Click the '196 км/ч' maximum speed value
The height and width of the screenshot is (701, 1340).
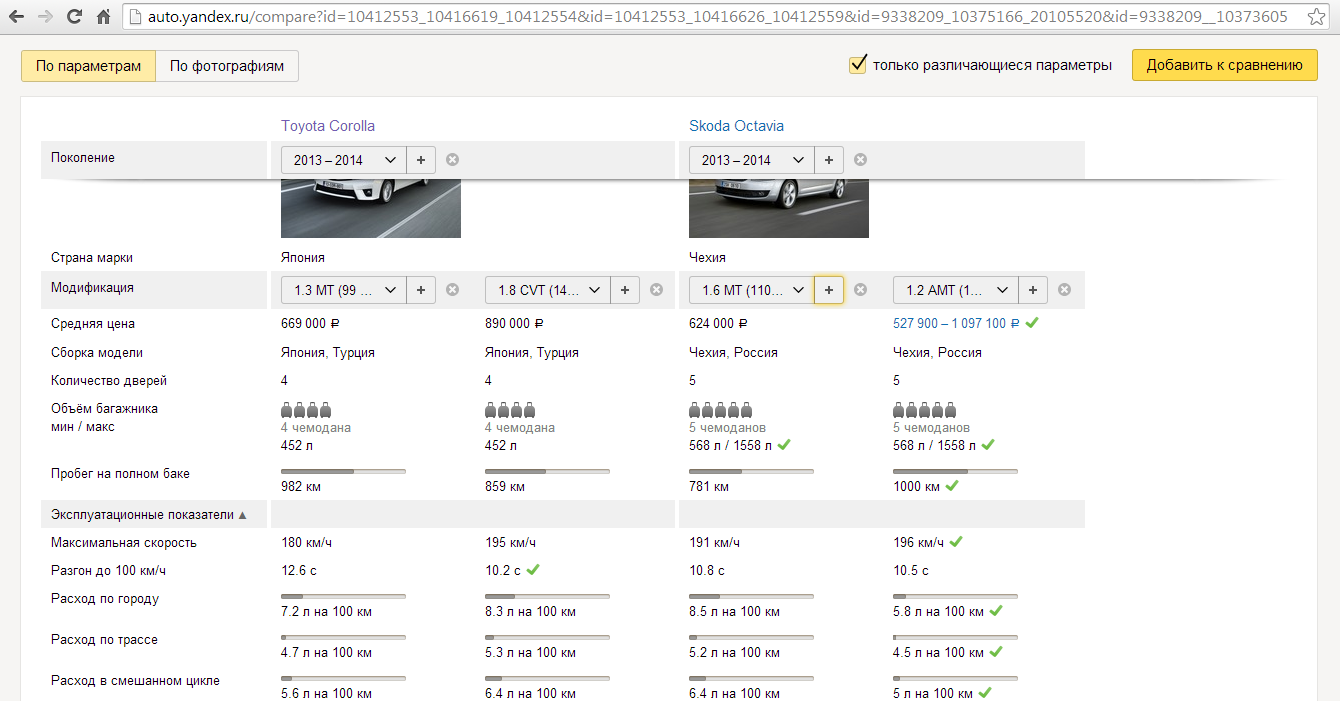[918, 543]
